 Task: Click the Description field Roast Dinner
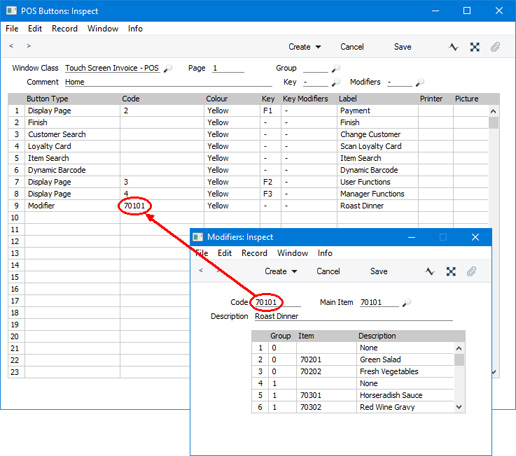[x=354, y=316]
